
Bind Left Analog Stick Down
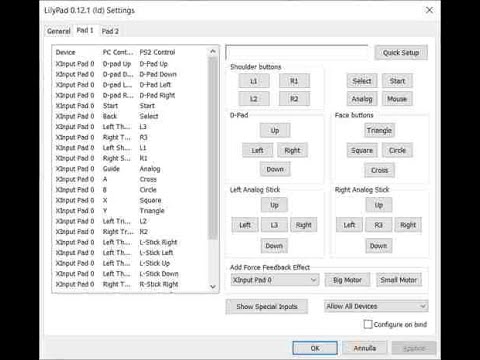click(274, 246)
